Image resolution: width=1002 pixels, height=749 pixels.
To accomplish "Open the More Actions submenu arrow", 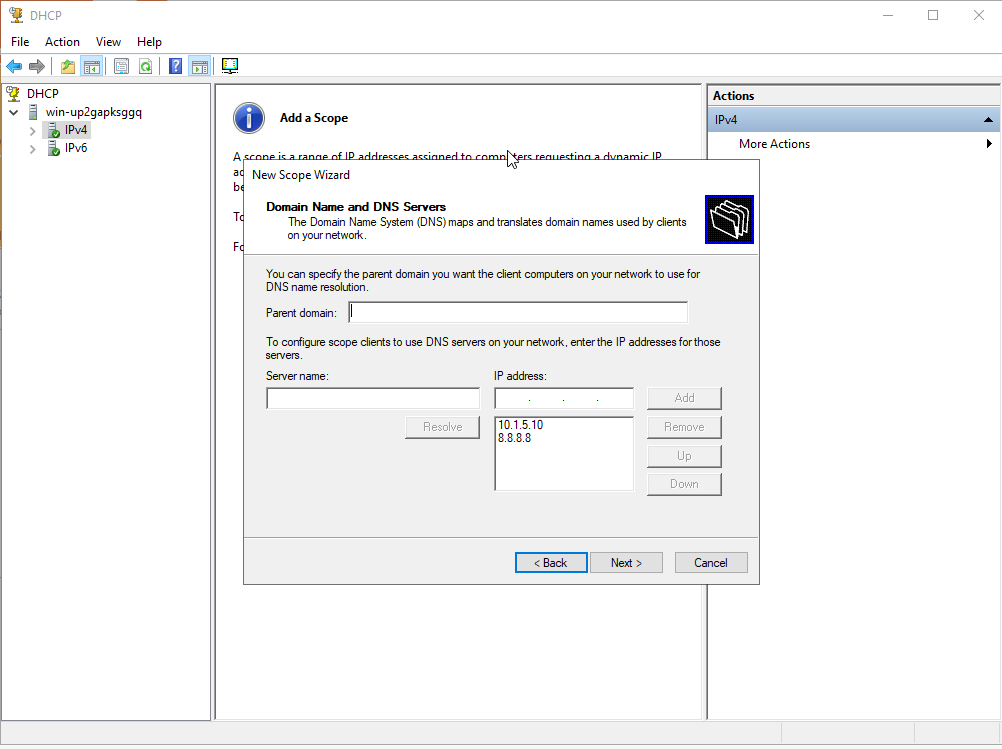I will click(989, 144).
